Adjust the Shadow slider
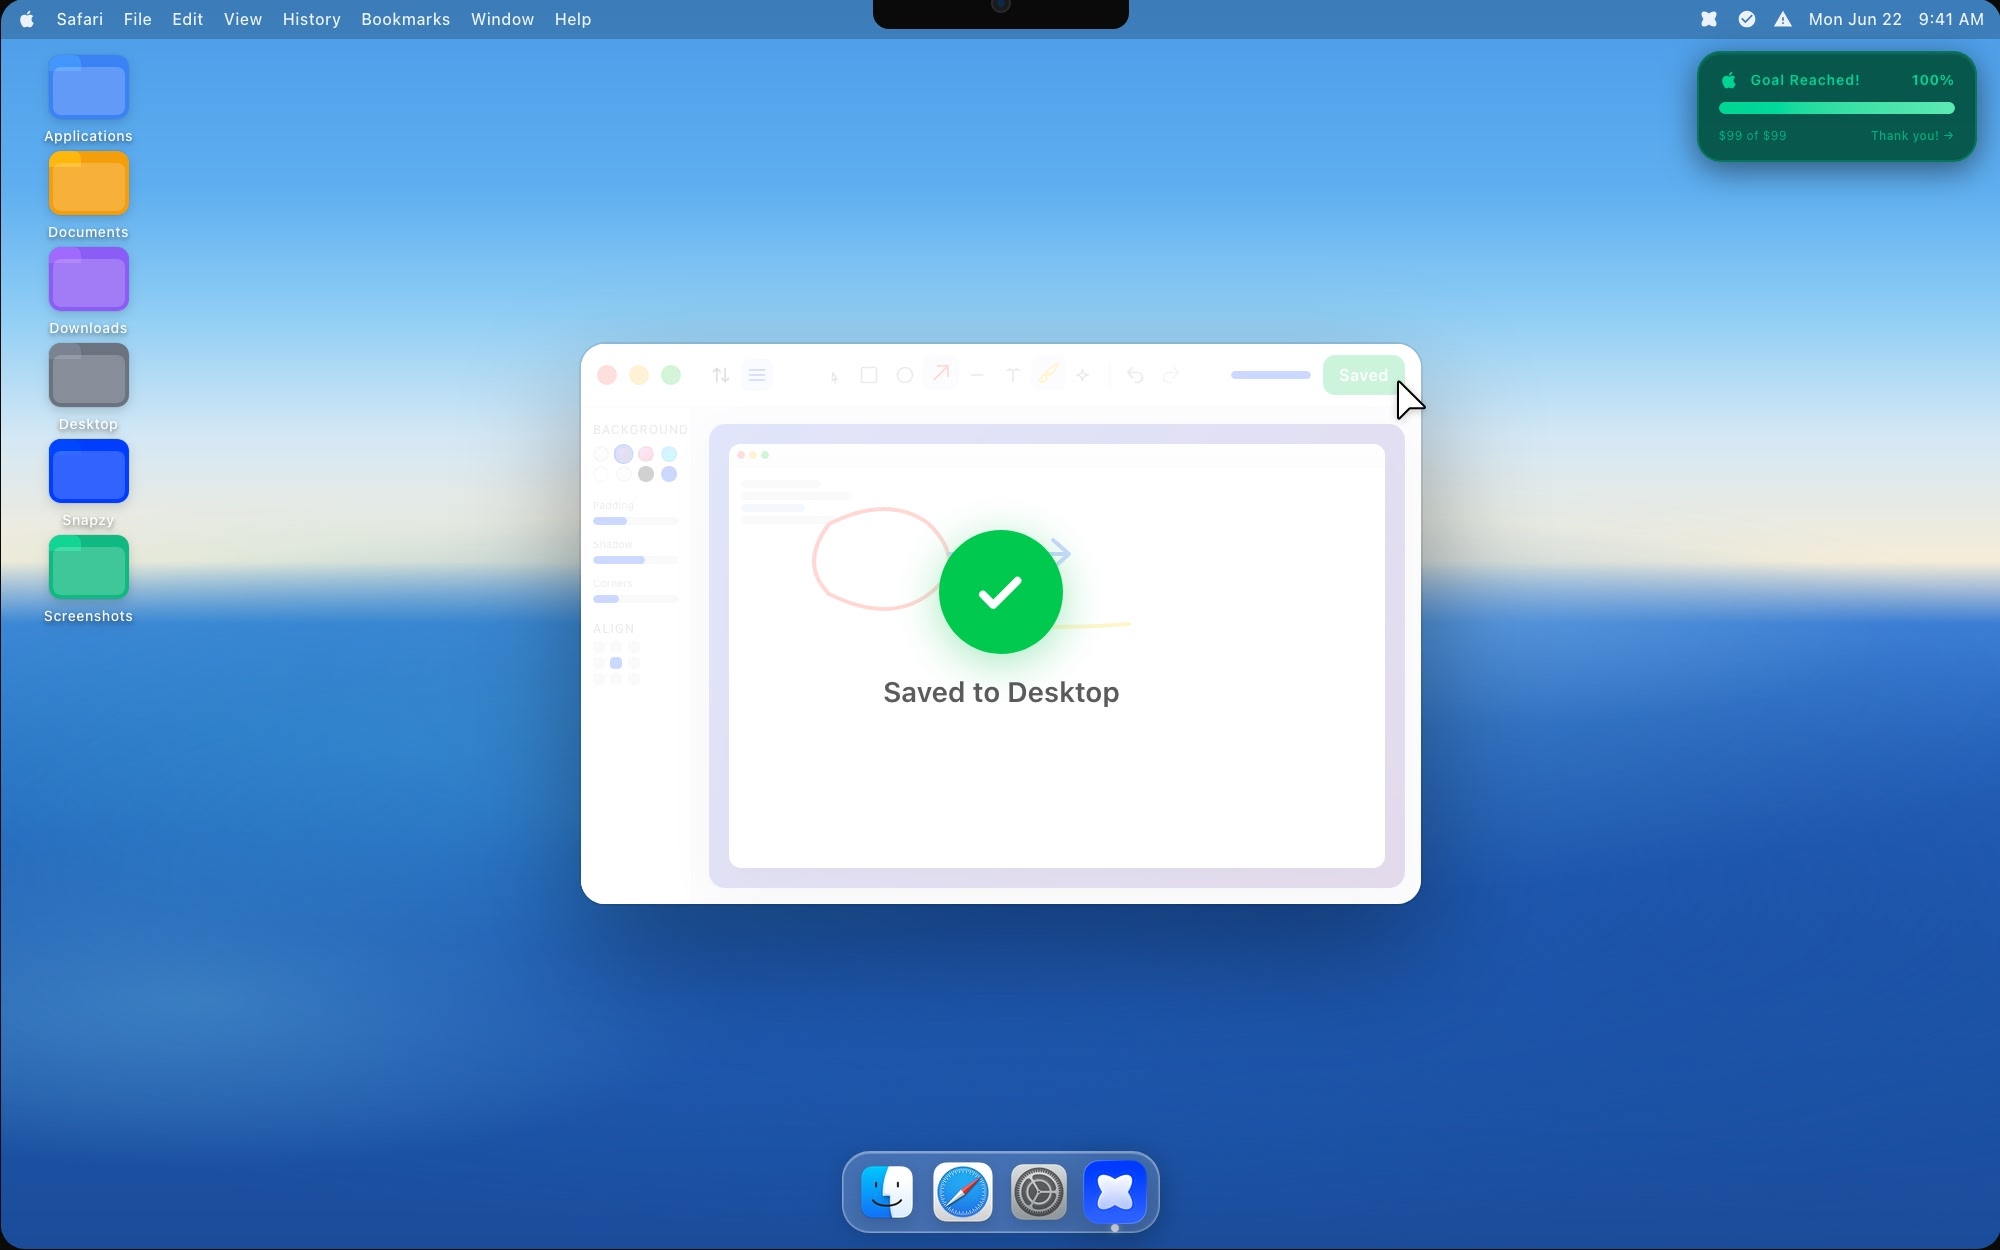 click(635, 560)
